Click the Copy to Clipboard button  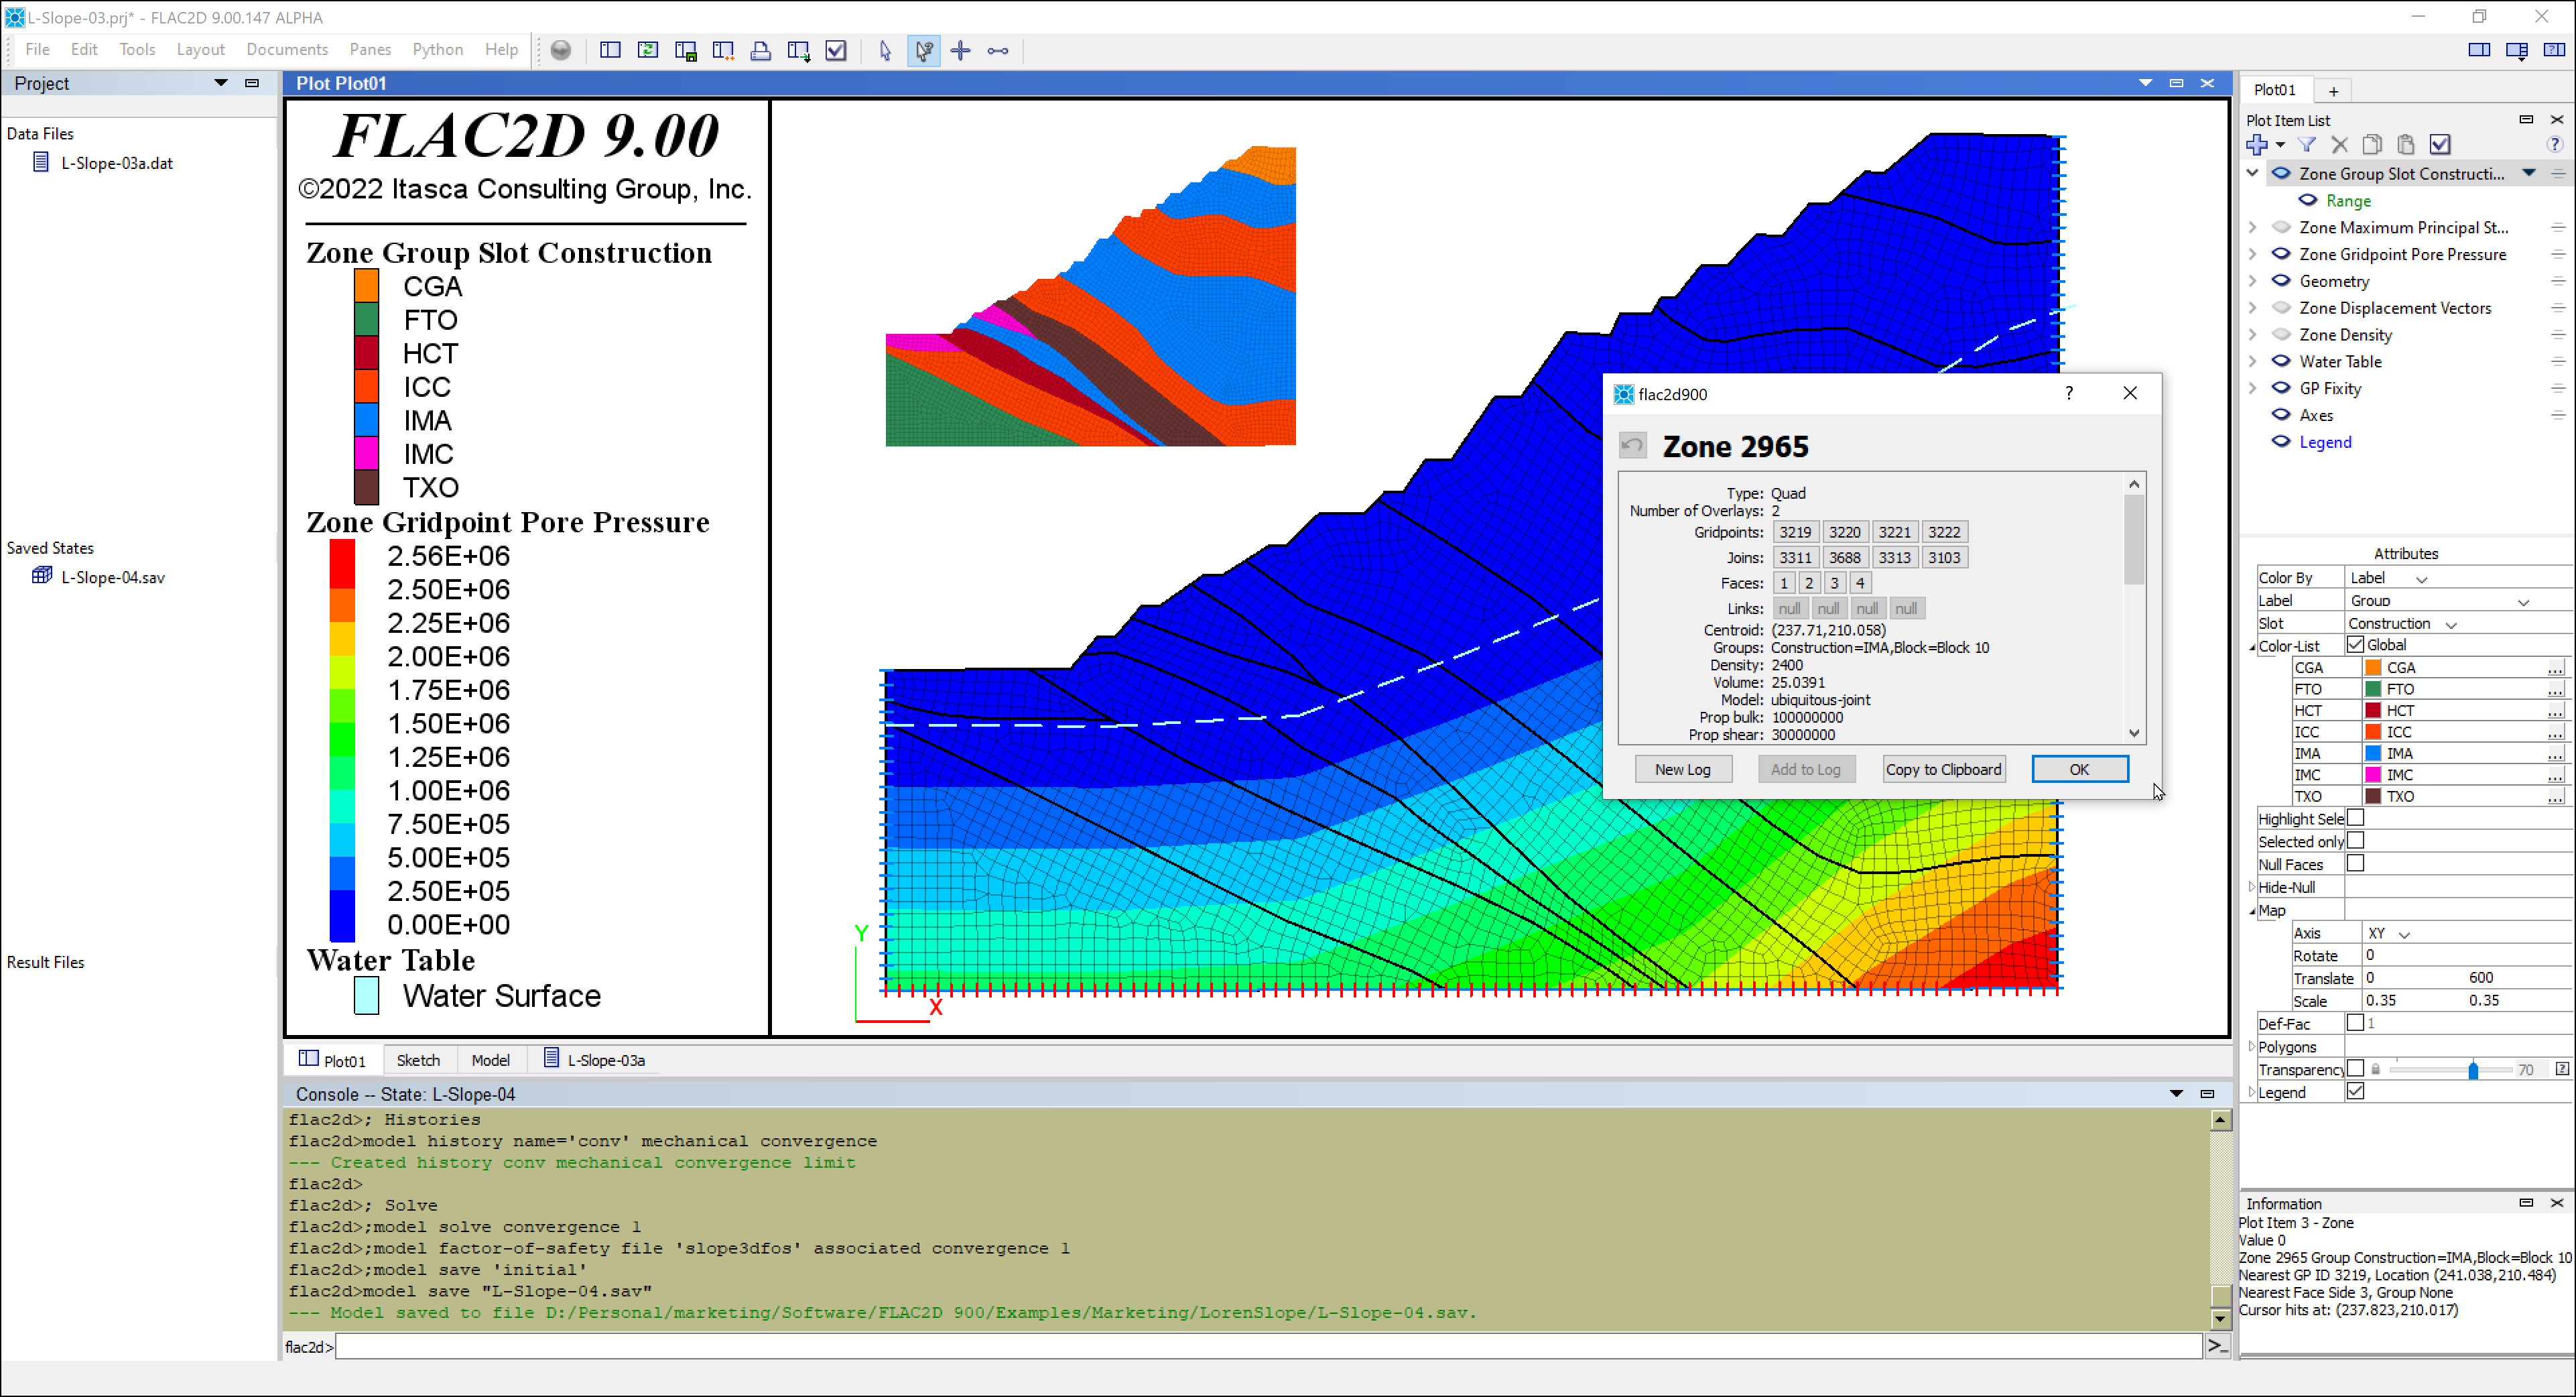[x=1943, y=769]
